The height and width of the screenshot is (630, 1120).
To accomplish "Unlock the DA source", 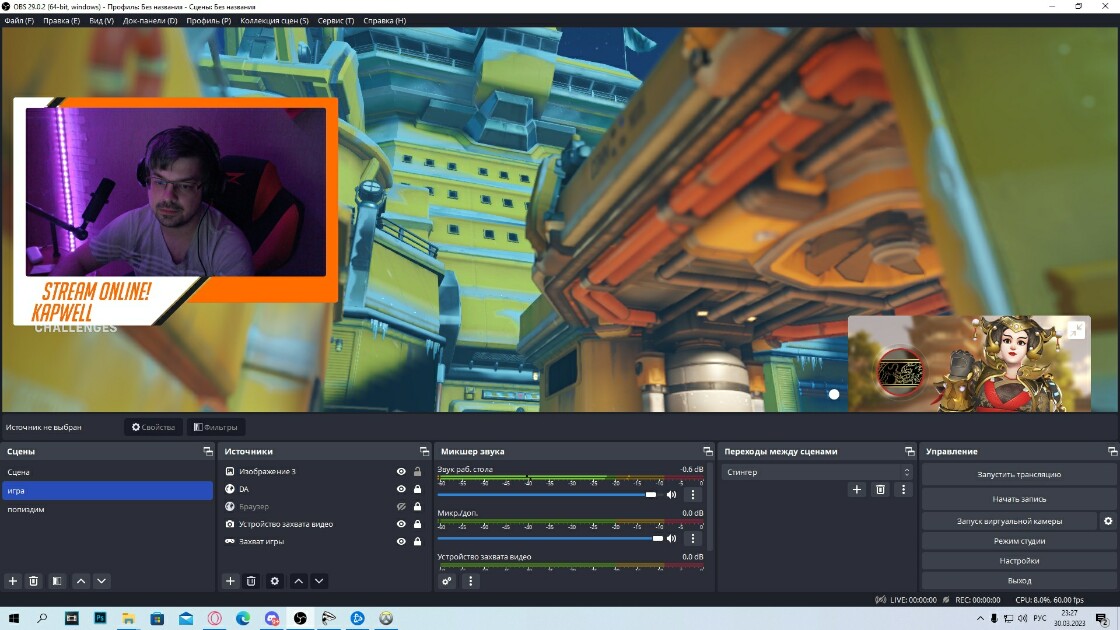I will pos(417,489).
